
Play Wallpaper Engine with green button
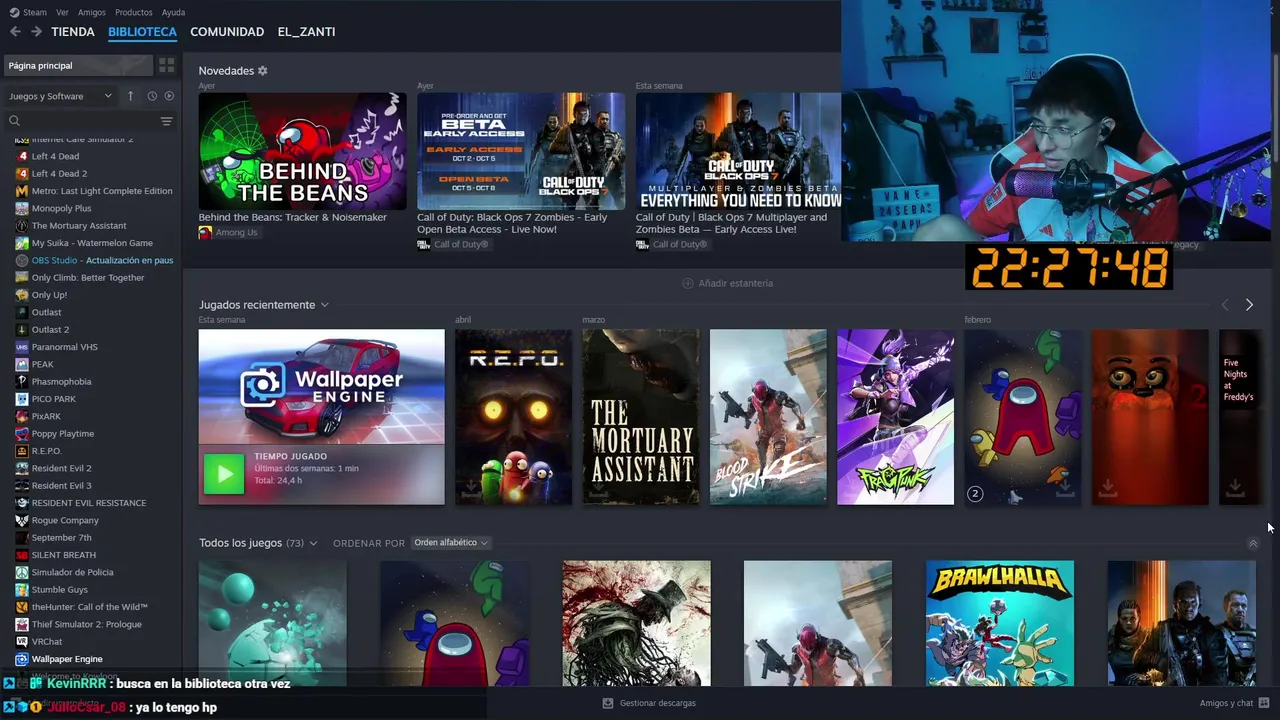pos(224,474)
